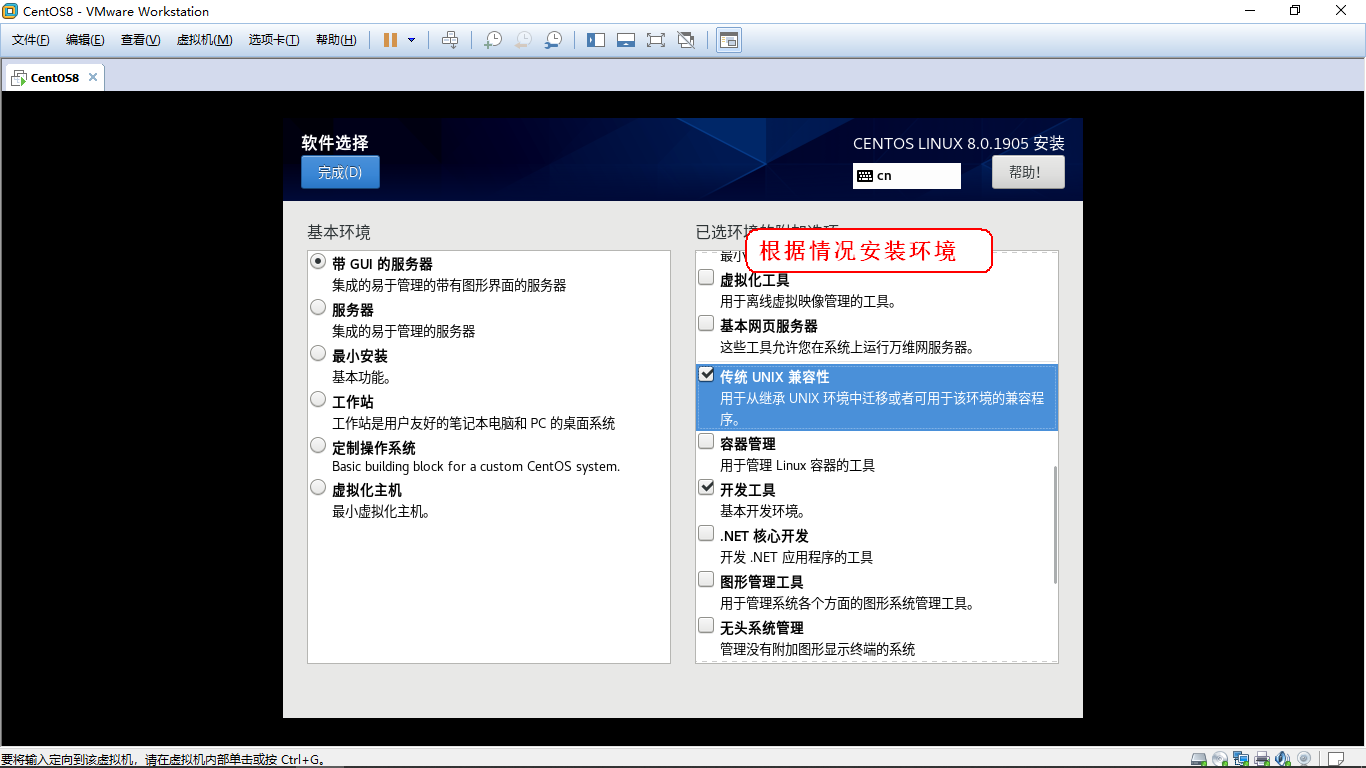Click the add-ons list vertical scrollbar
The image size is (1366, 768).
(x=1055, y=524)
